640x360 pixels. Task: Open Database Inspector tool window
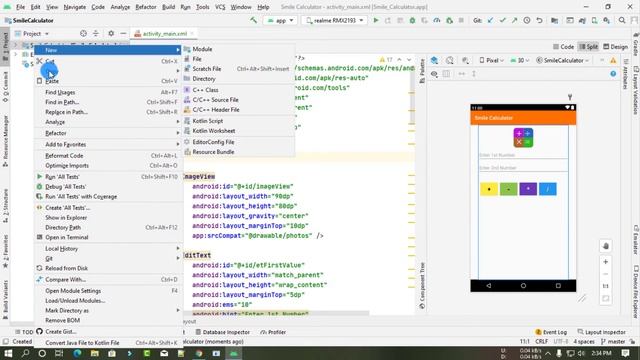coord(222,332)
